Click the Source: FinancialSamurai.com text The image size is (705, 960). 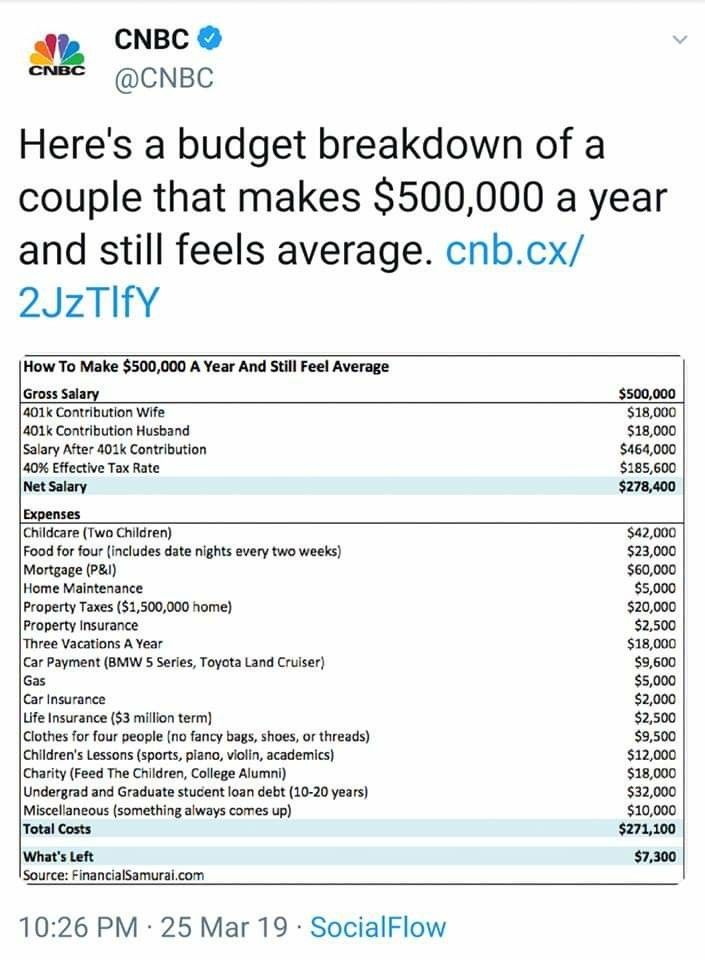[x=113, y=875]
